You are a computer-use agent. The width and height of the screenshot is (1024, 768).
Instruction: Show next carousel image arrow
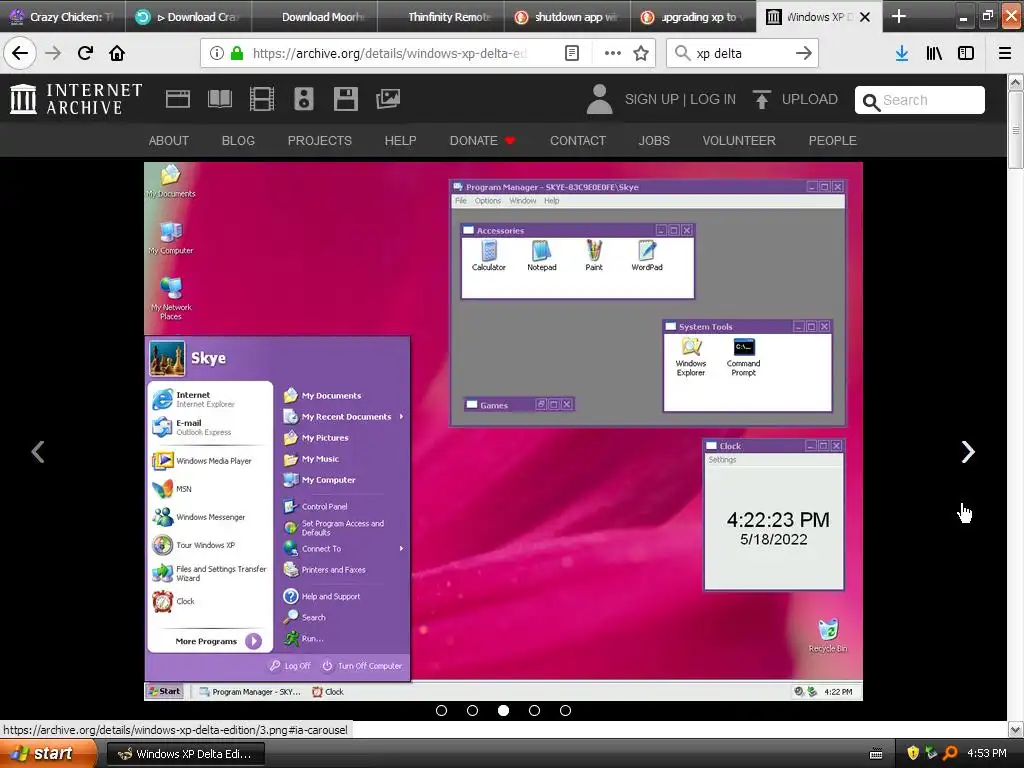click(968, 451)
